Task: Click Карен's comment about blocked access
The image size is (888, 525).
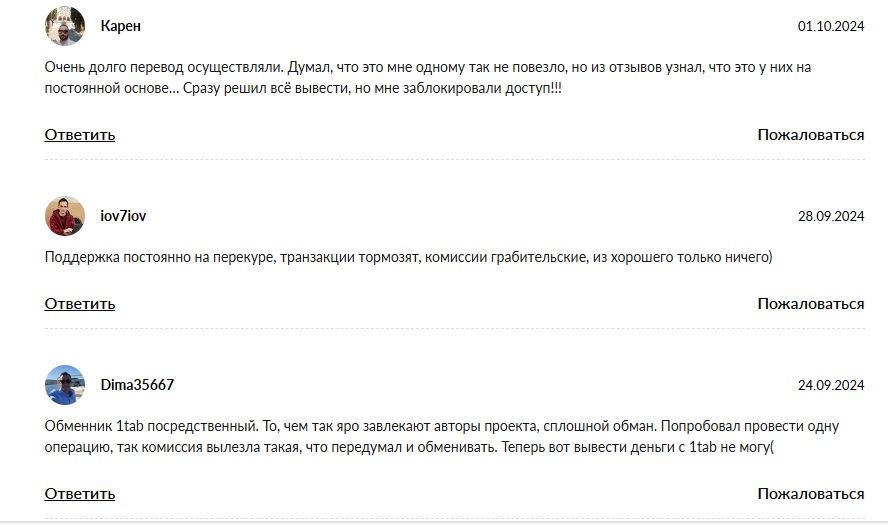Action: tap(428, 78)
